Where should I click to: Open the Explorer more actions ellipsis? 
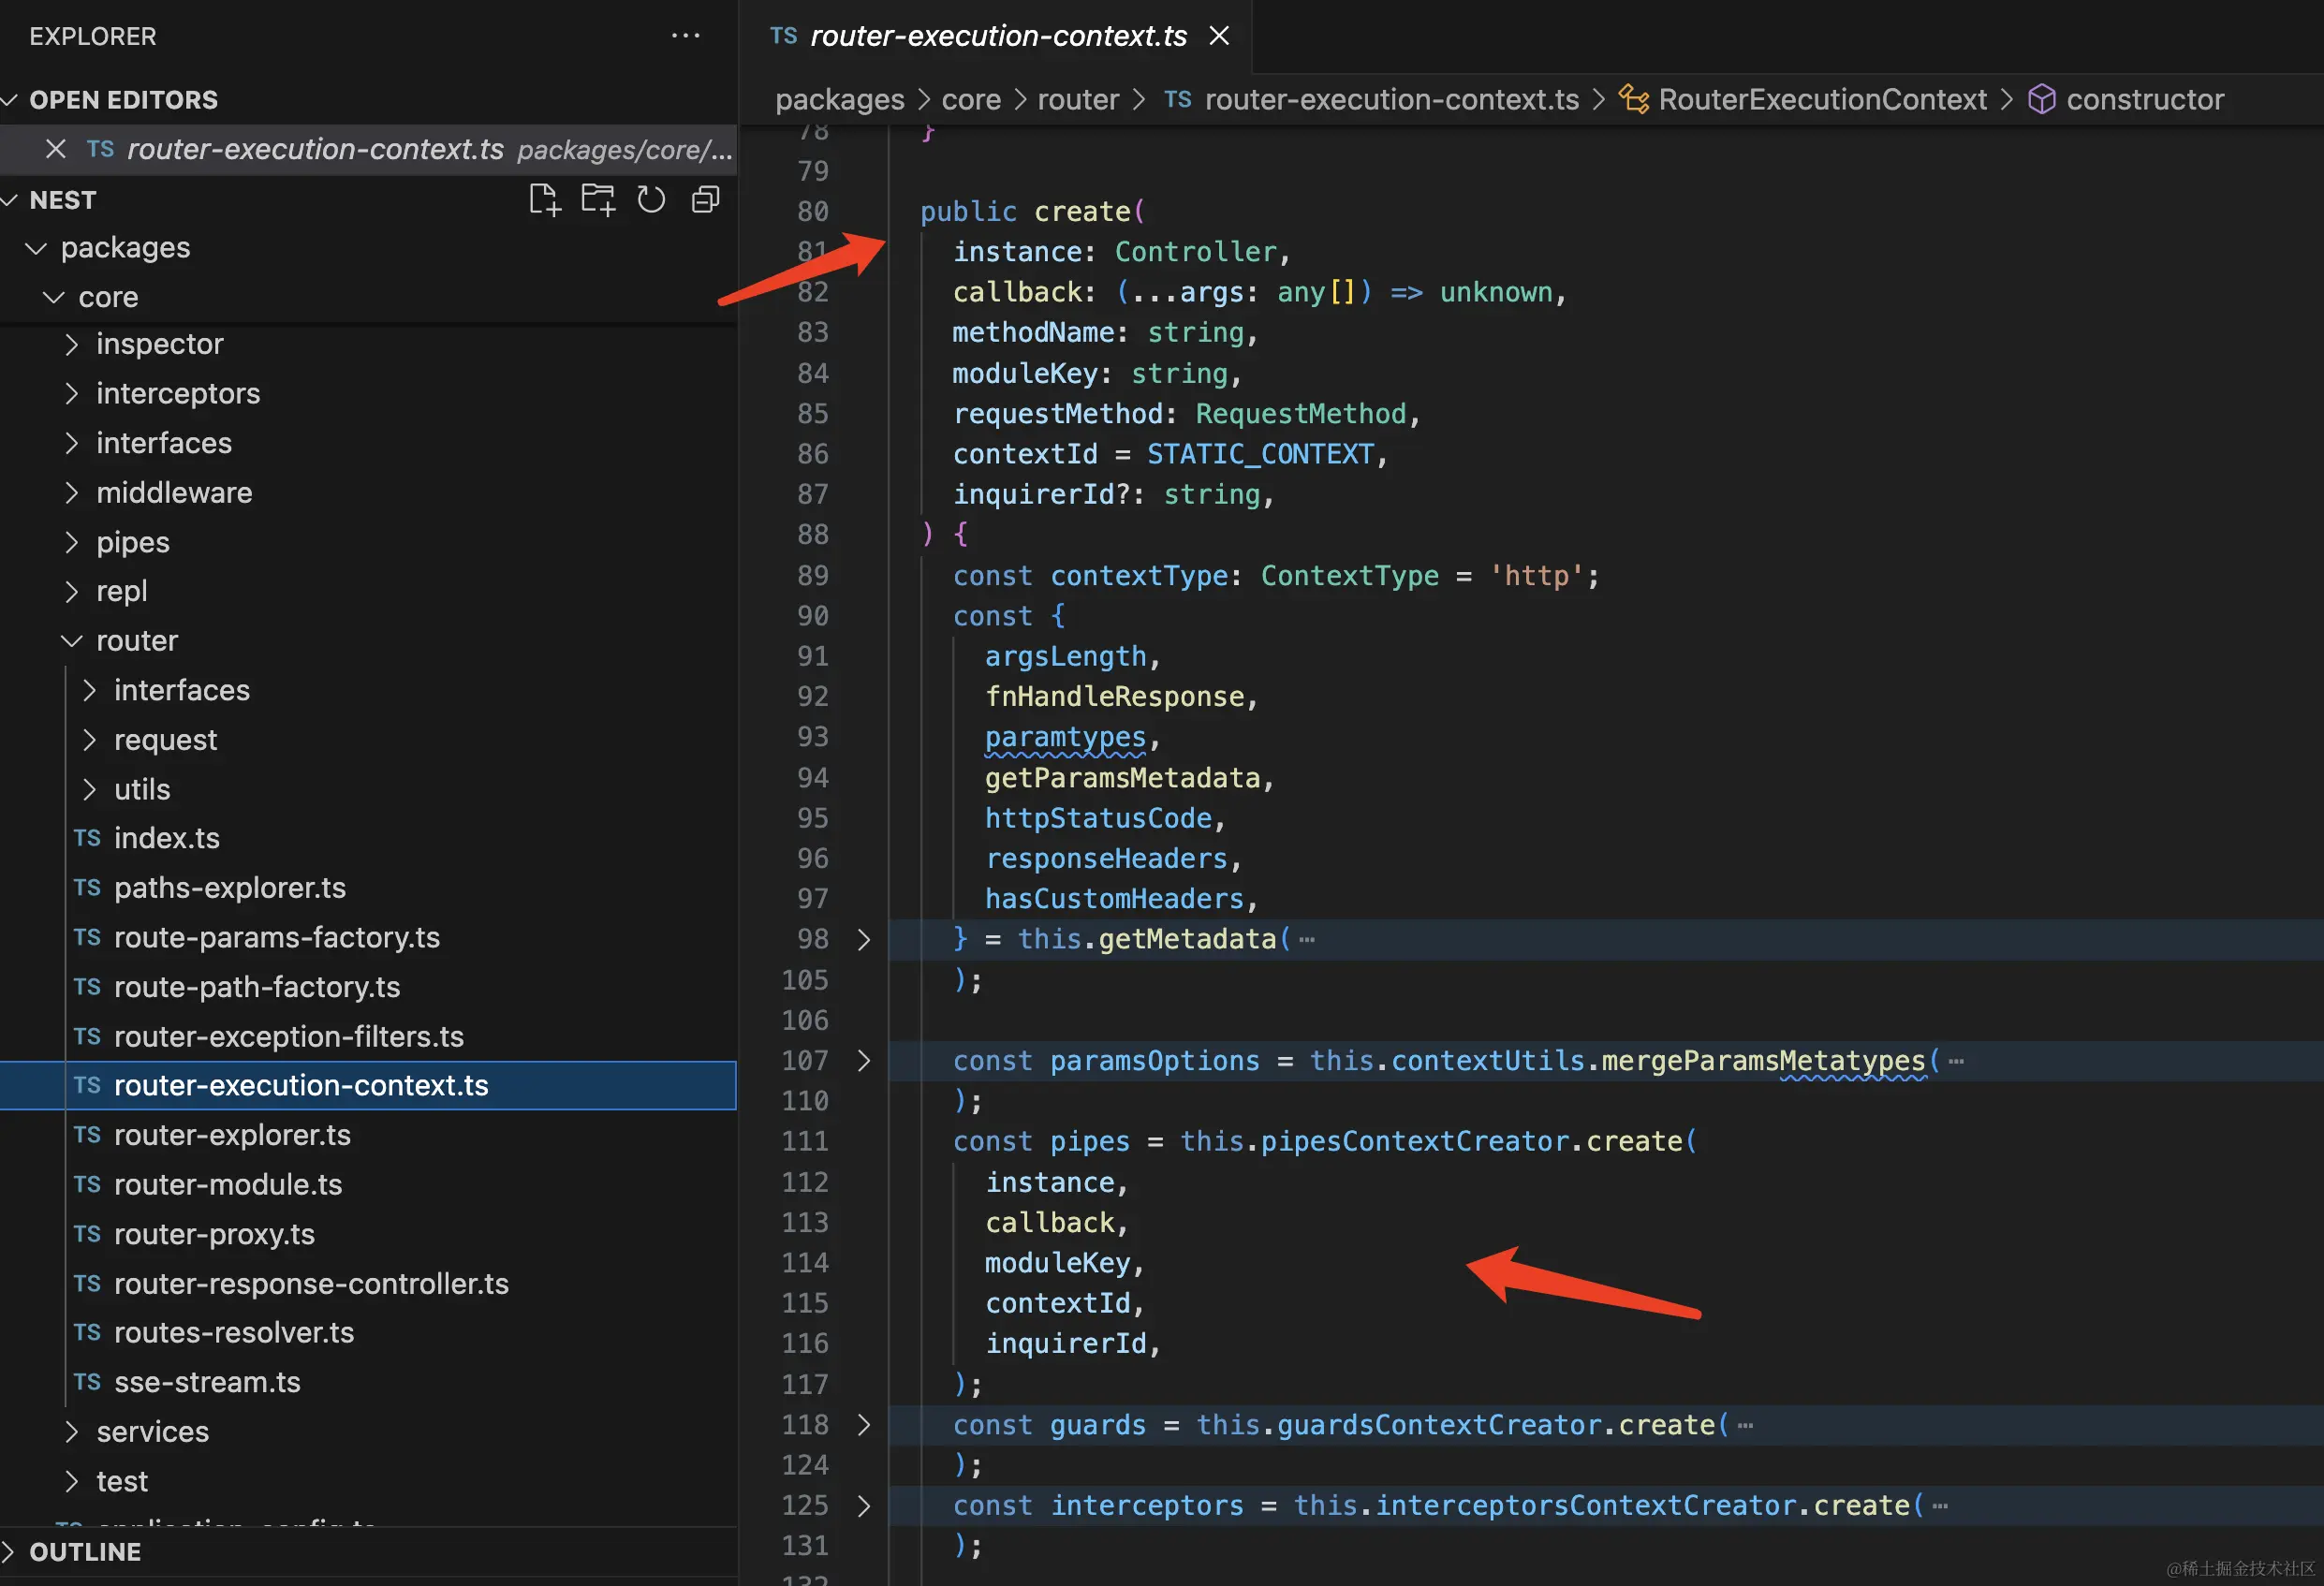click(686, 36)
